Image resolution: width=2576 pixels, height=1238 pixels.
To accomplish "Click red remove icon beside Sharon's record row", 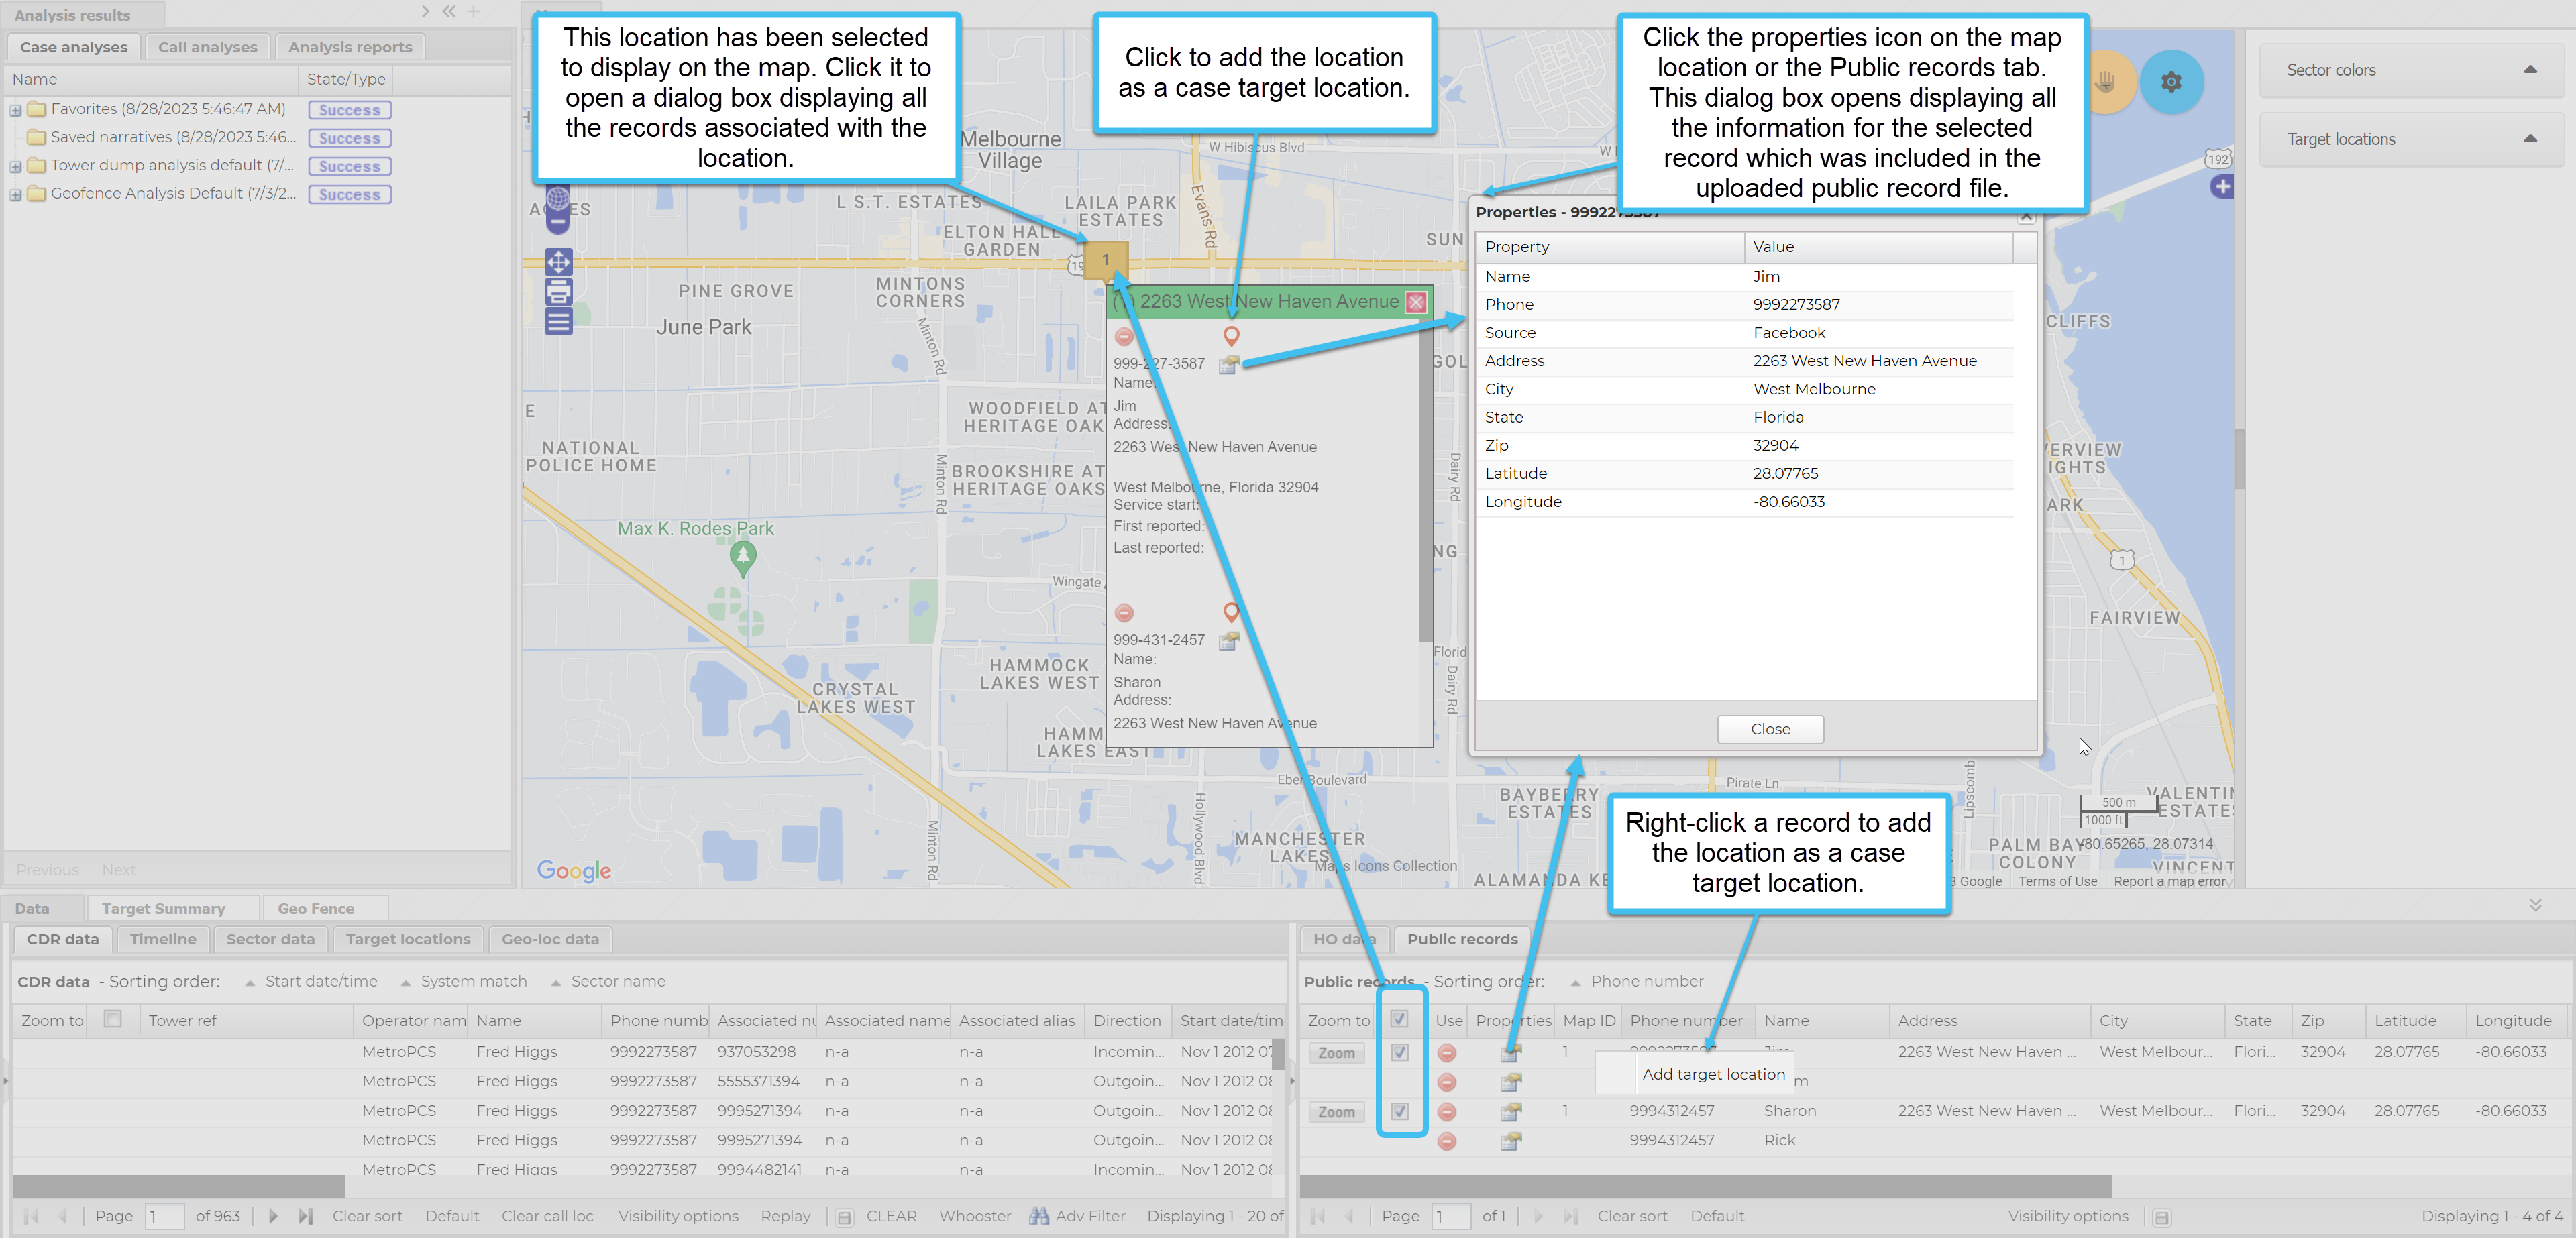I will (1446, 1111).
